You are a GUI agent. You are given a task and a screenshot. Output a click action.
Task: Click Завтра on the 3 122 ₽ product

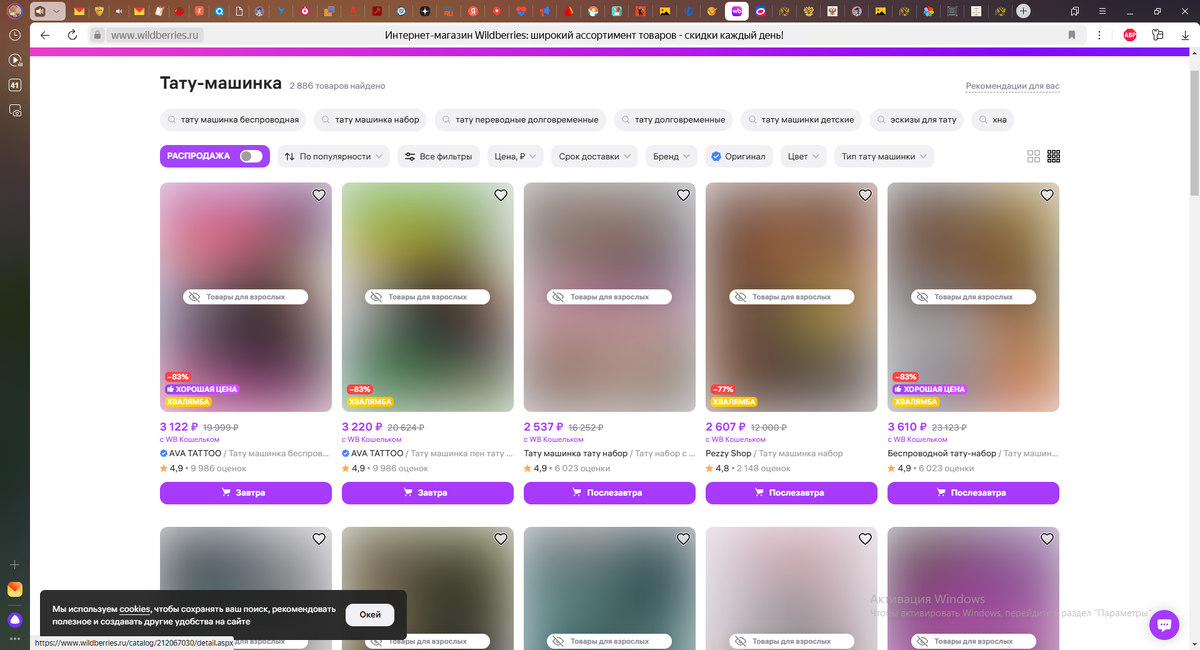click(x=246, y=493)
